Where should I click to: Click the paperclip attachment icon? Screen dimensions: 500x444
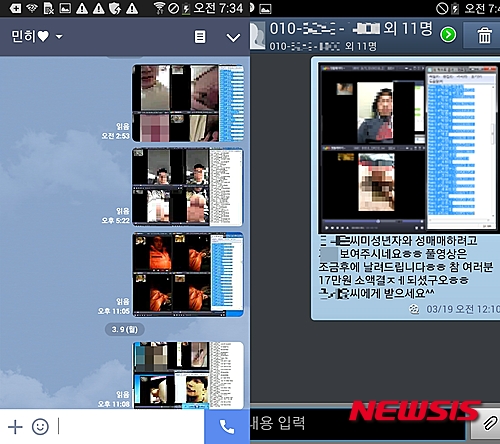point(489,424)
